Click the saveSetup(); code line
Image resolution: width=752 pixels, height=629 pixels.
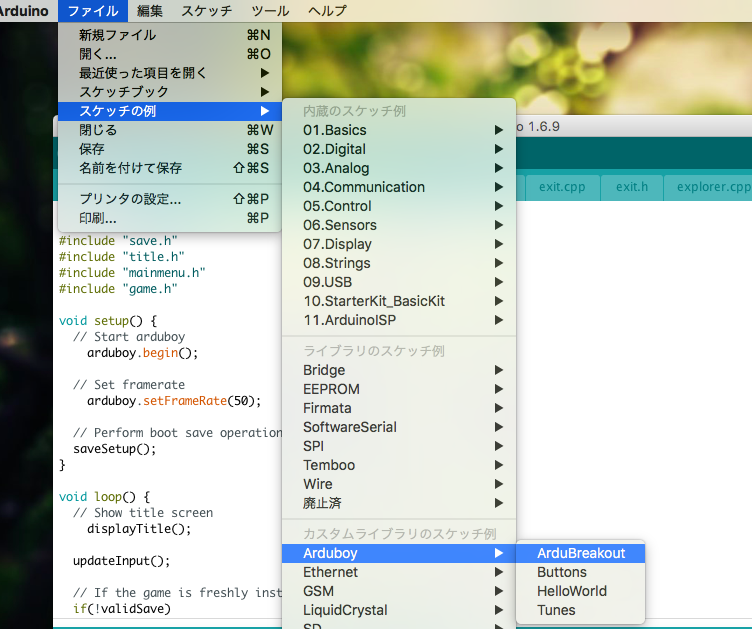115,449
